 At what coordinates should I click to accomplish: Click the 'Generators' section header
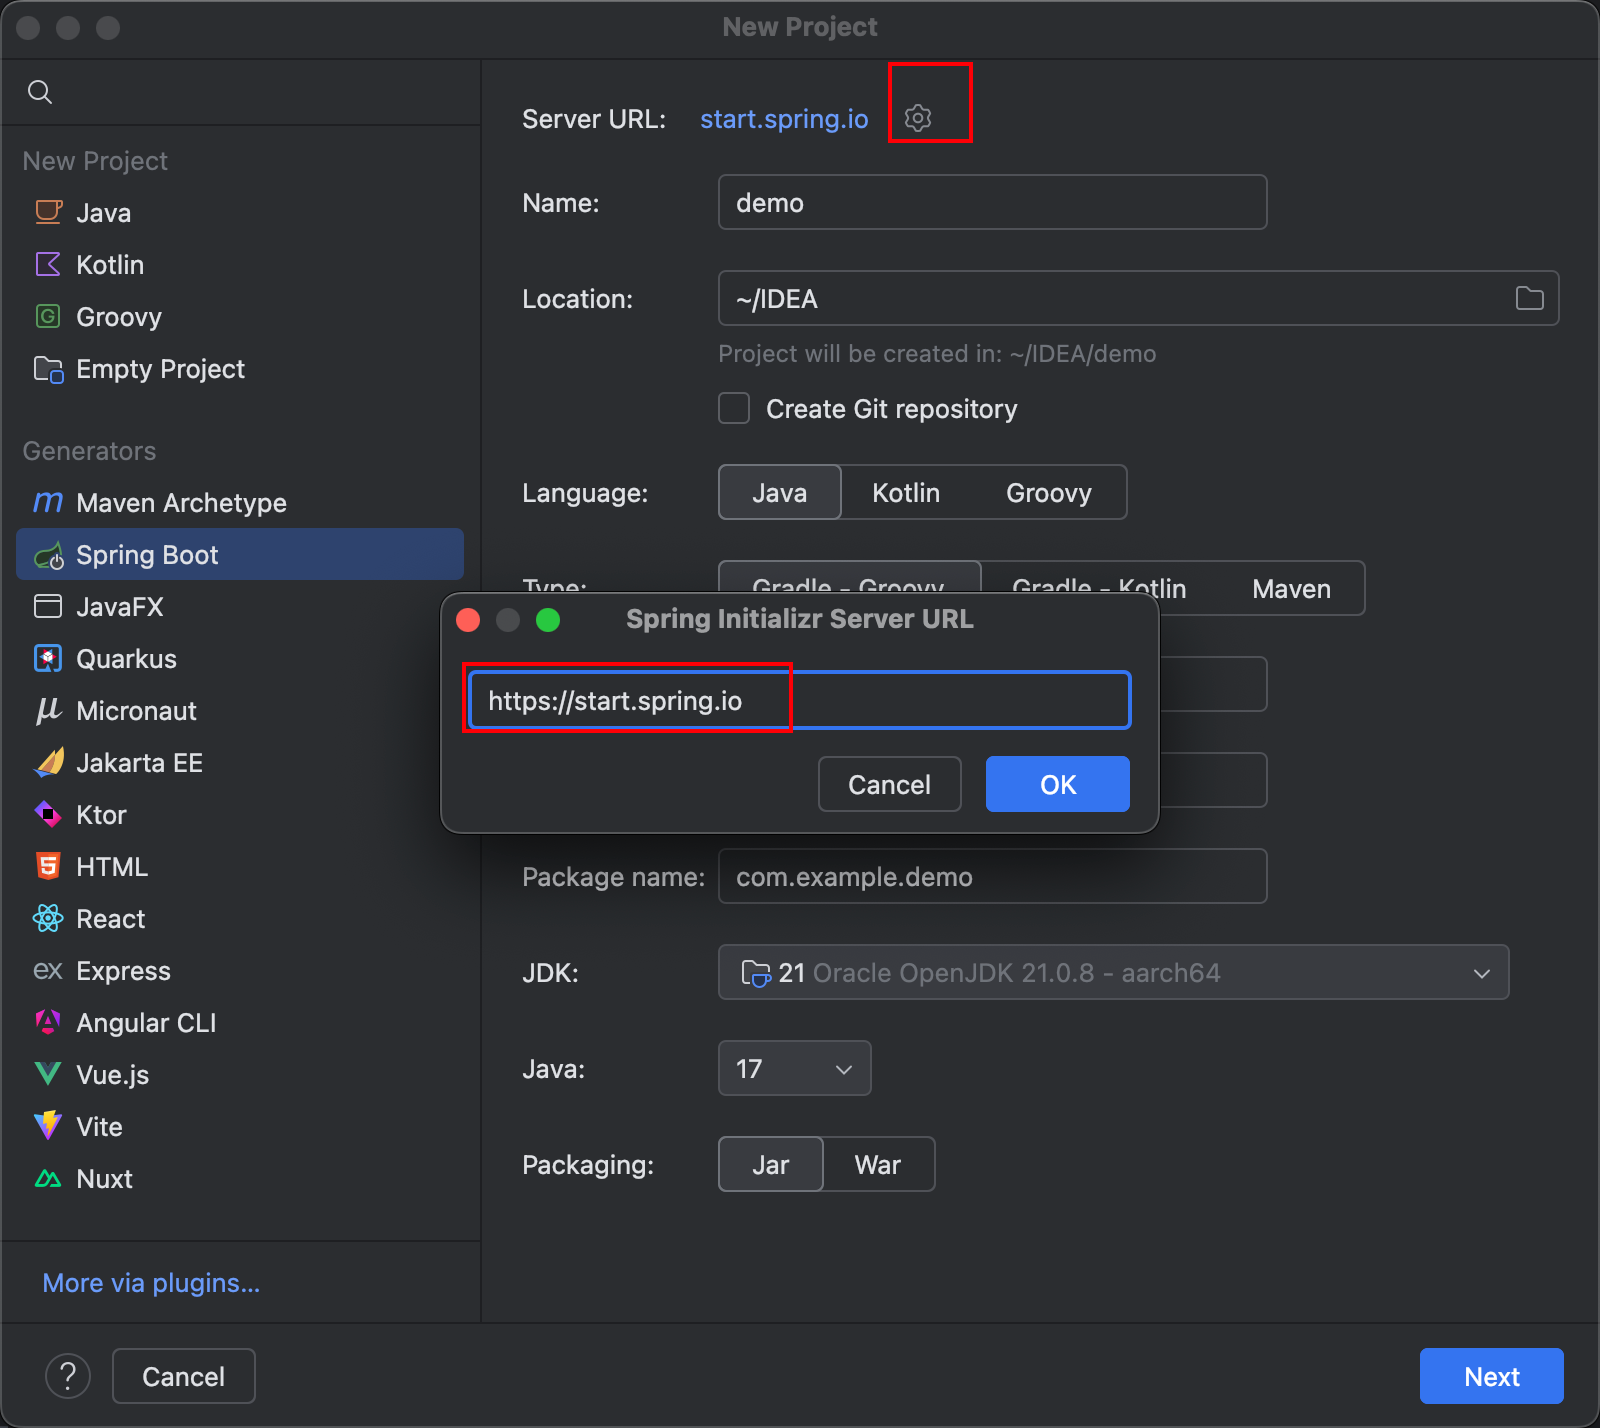(89, 450)
